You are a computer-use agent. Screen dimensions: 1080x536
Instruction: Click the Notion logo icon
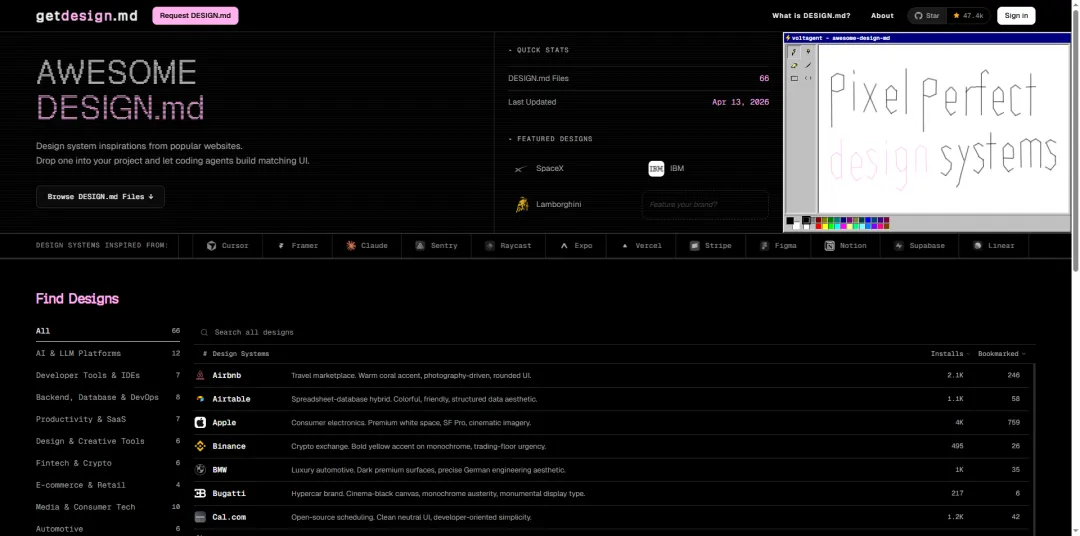tap(829, 245)
